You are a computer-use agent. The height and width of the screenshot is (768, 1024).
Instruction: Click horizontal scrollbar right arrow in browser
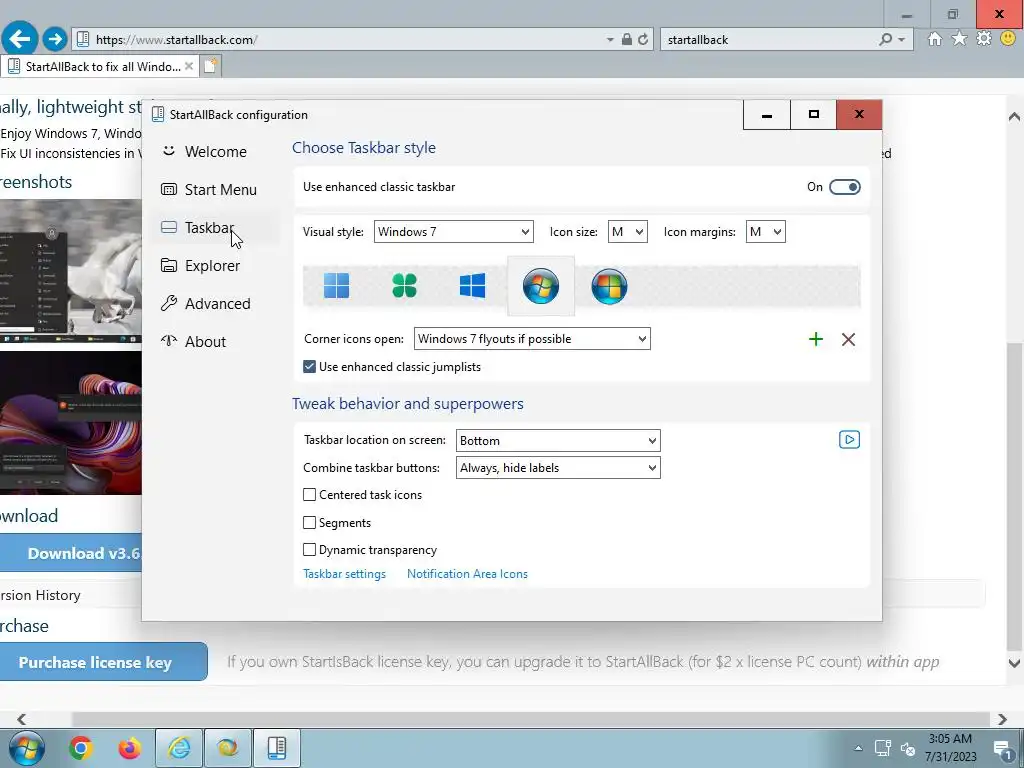(1002, 719)
